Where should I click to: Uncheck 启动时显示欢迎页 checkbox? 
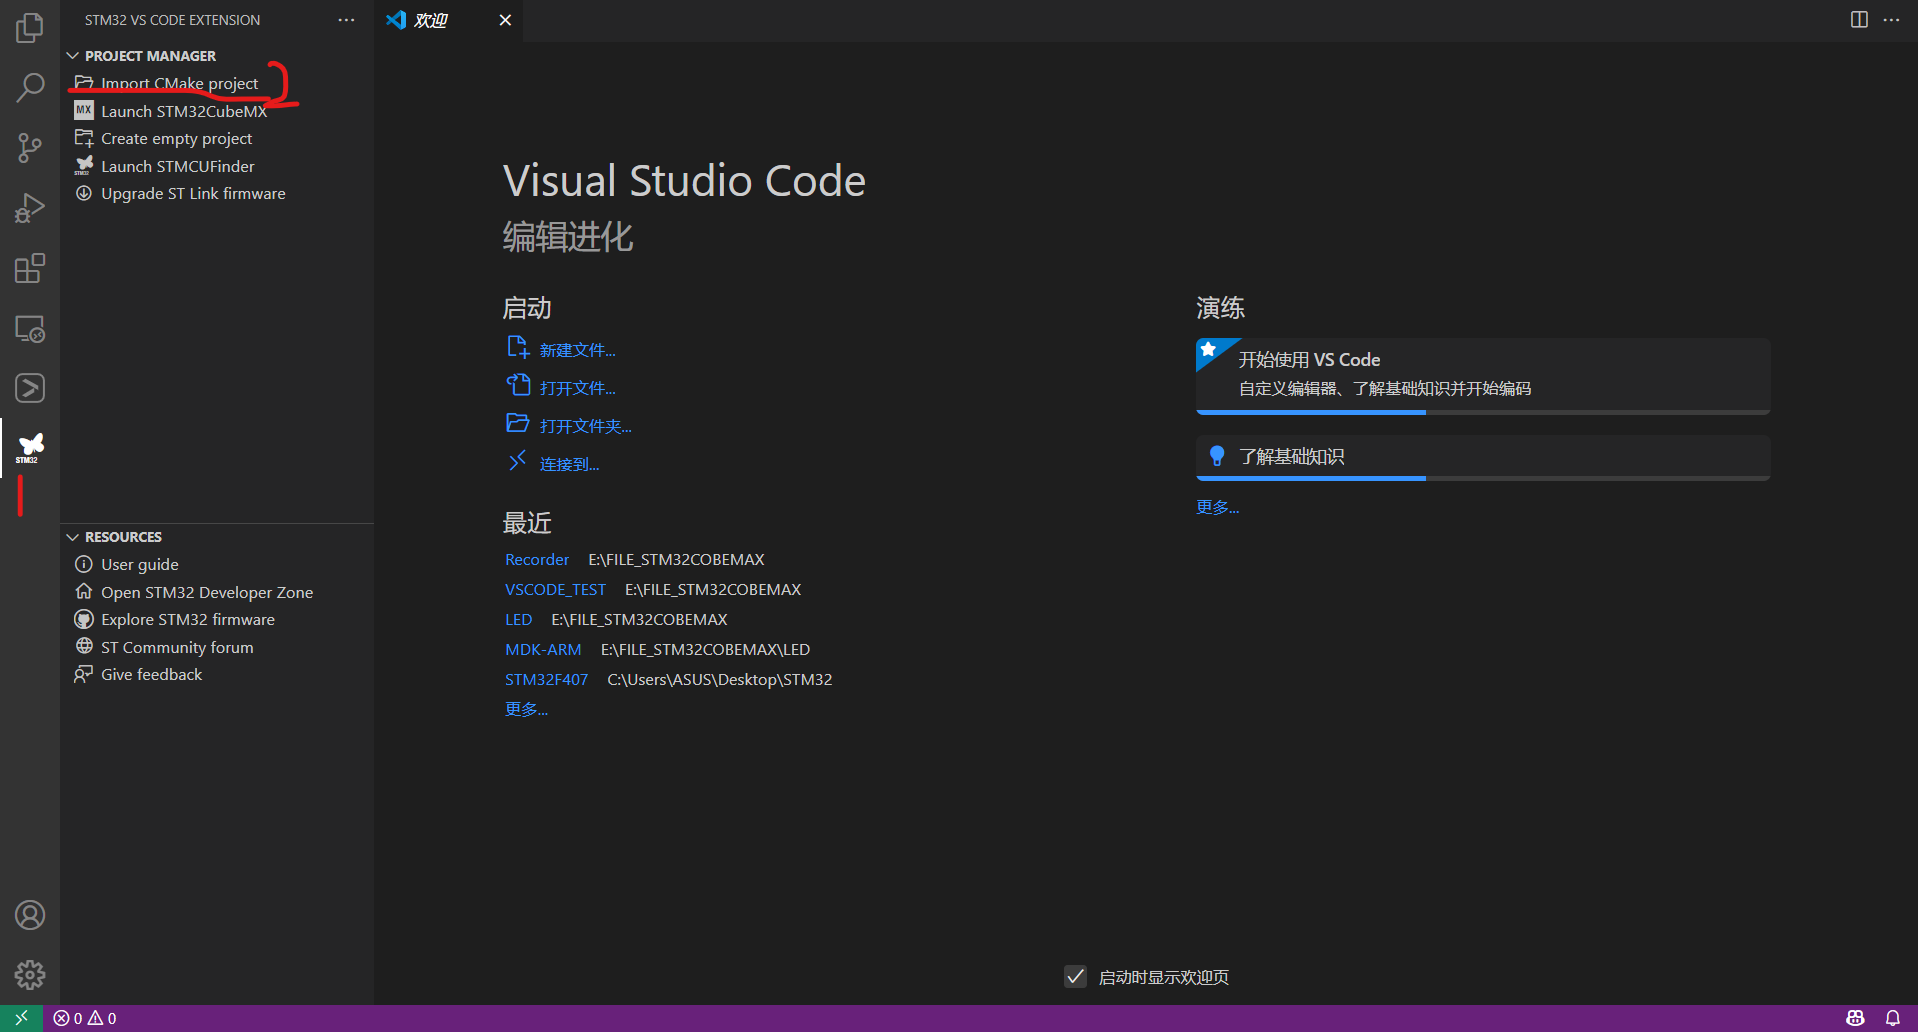[1075, 977]
